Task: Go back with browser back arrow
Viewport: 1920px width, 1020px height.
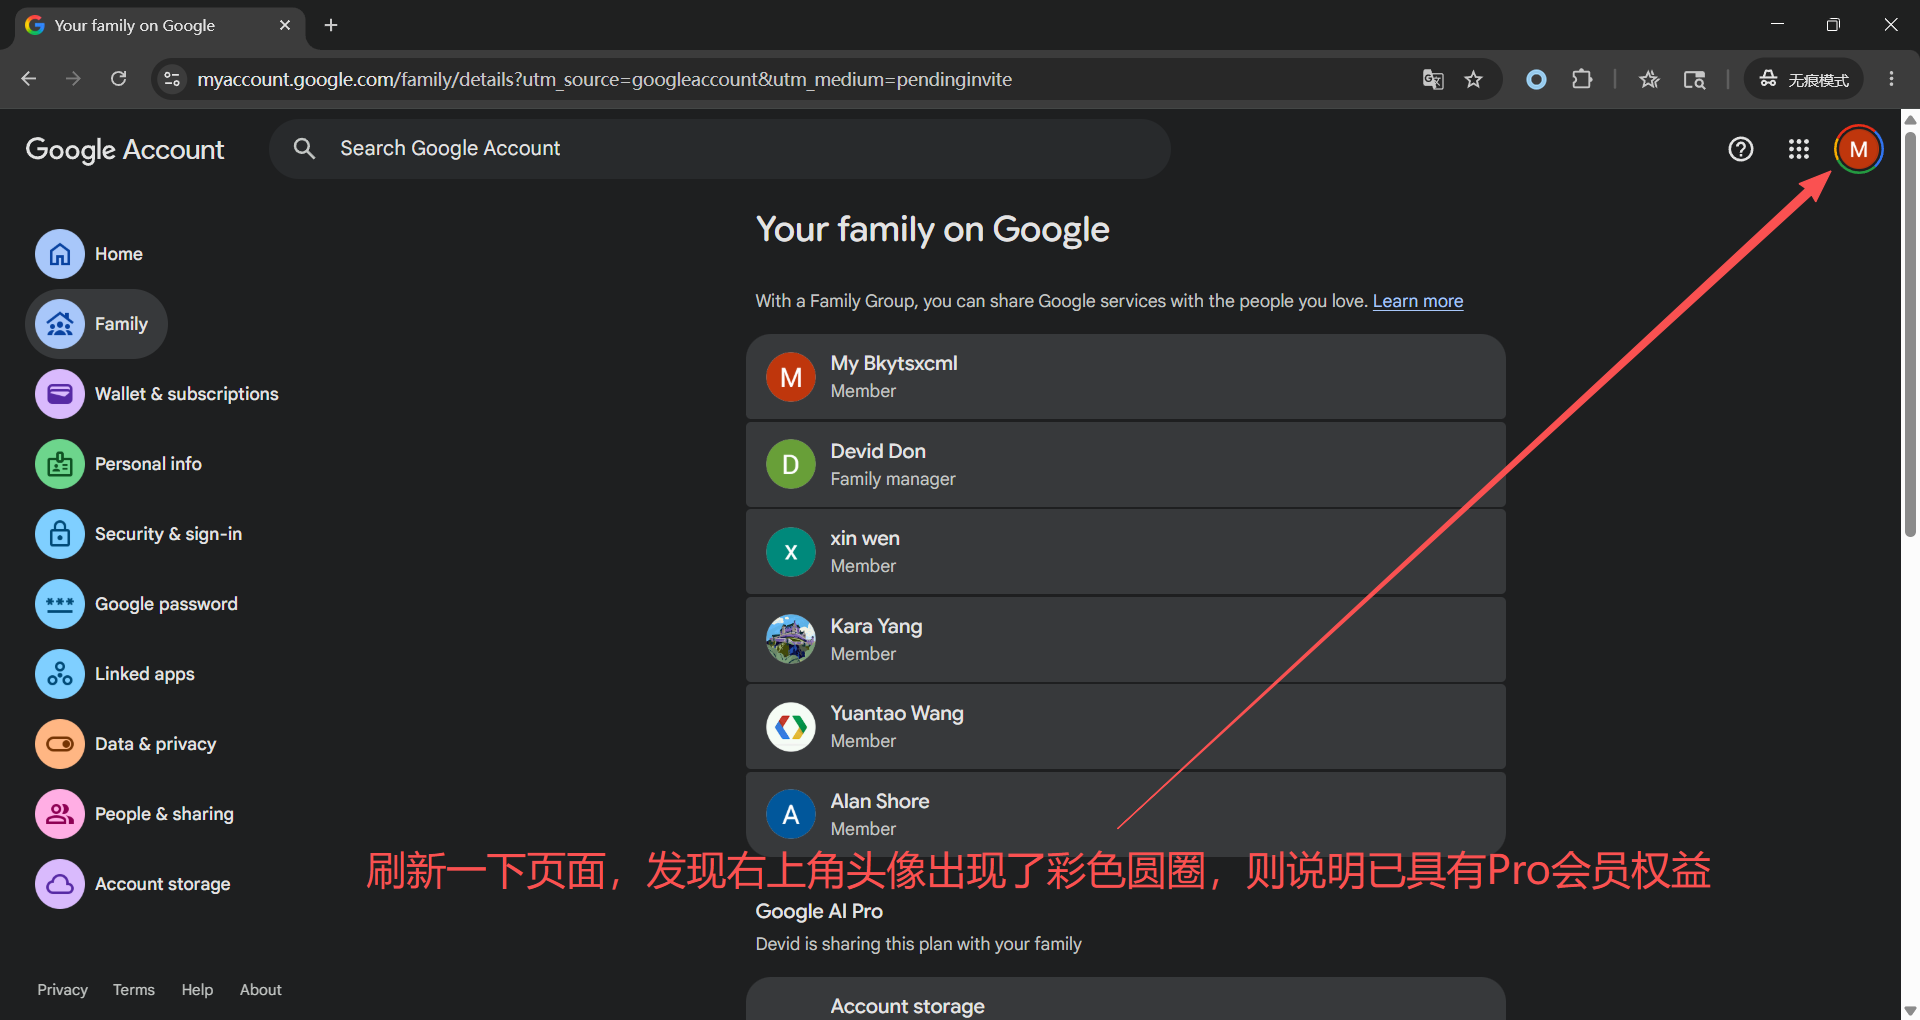Action: 28,79
